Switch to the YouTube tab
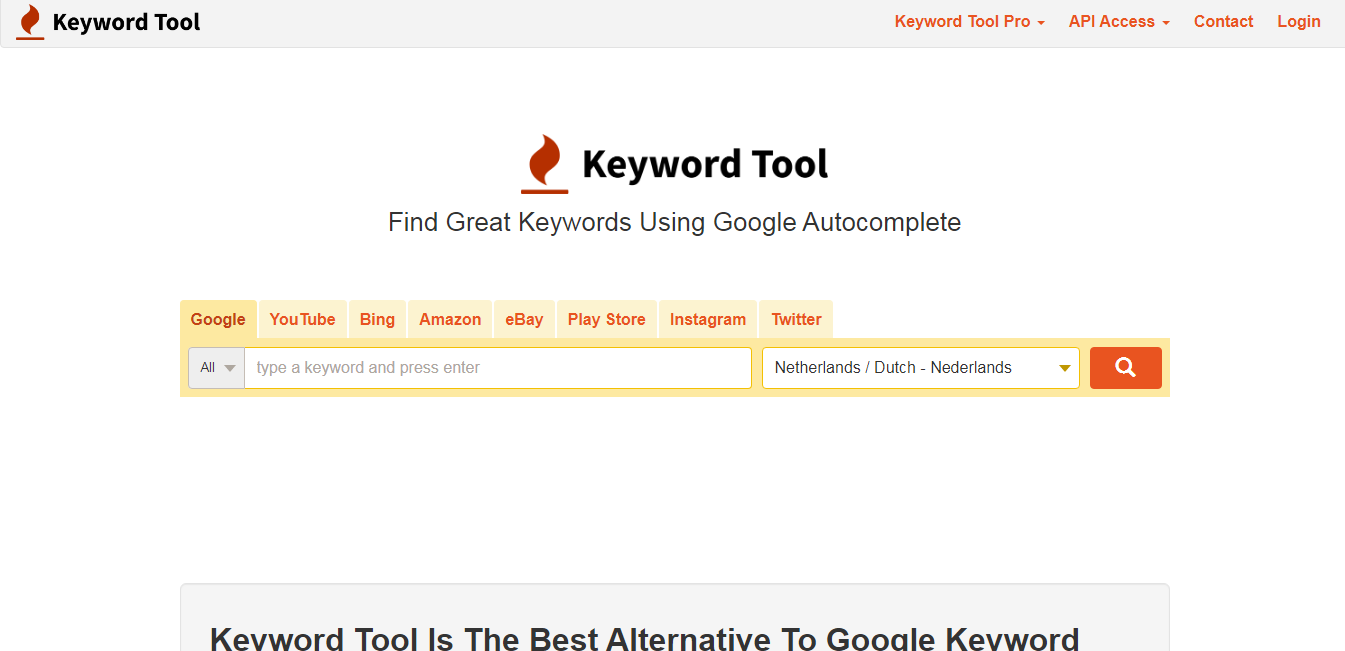 (x=302, y=319)
